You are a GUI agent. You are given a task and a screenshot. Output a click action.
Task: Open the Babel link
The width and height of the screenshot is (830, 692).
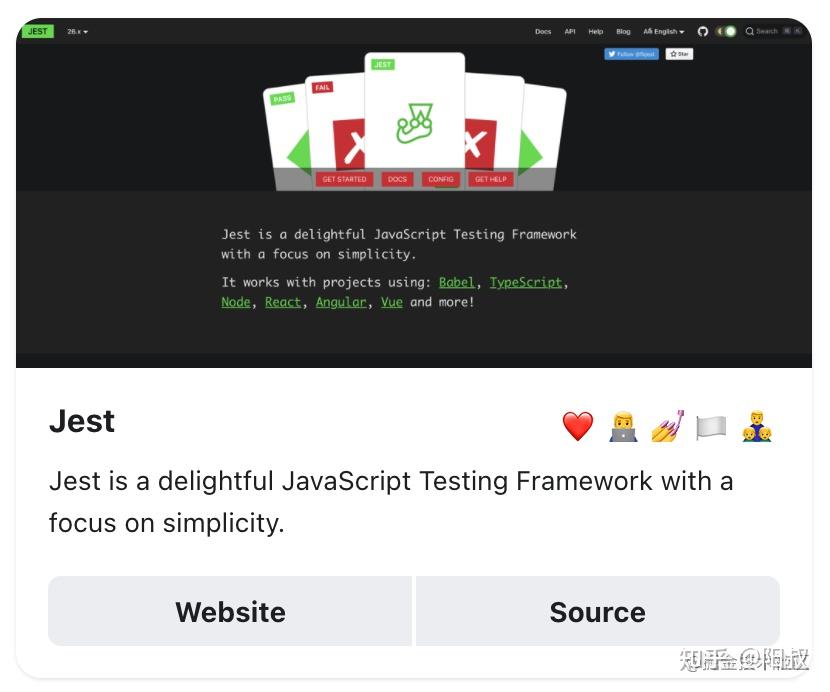click(x=456, y=283)
